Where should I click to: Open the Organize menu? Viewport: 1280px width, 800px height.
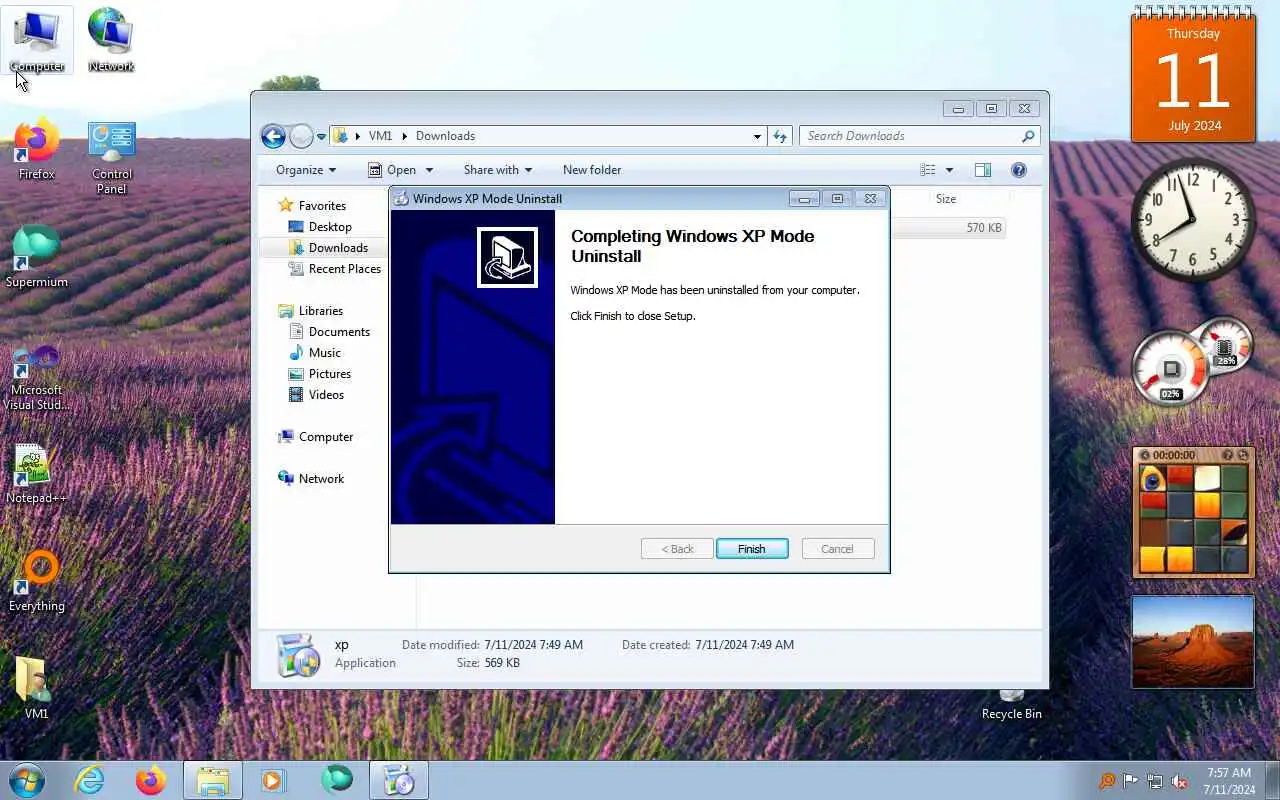coord(306,170)
